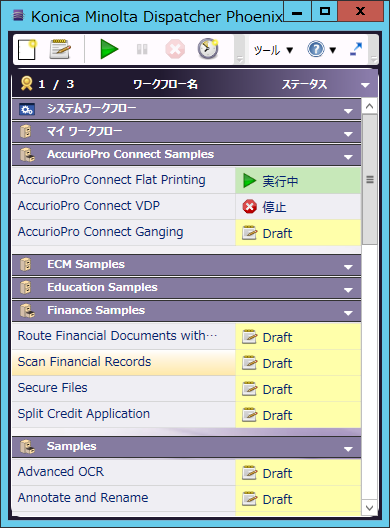Click the システムワークフロー gear icon
The image size is (390, 528).
pos(26,109)
